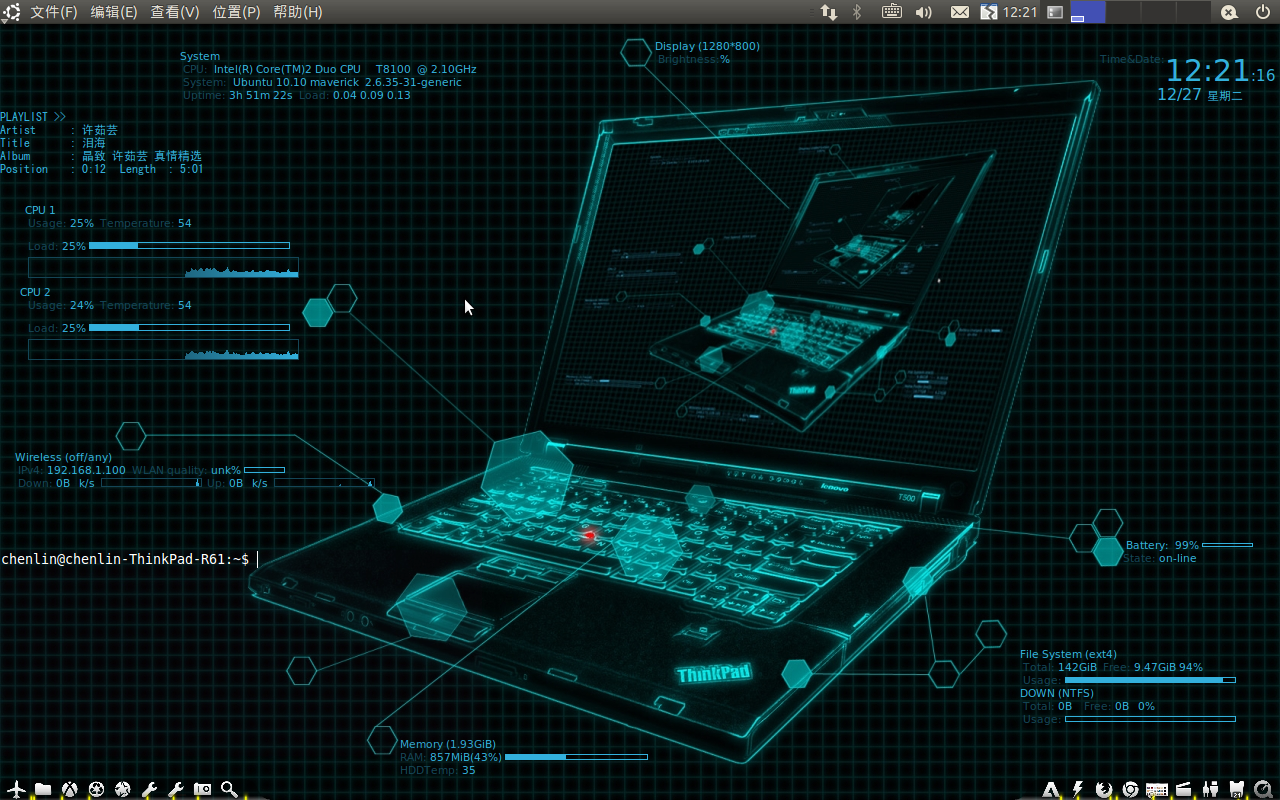Click the Memory RAM usage bar
Image resolution: width=1280 pixels, height=800 pixels.
pyautogui.click(x=576, y=757)
